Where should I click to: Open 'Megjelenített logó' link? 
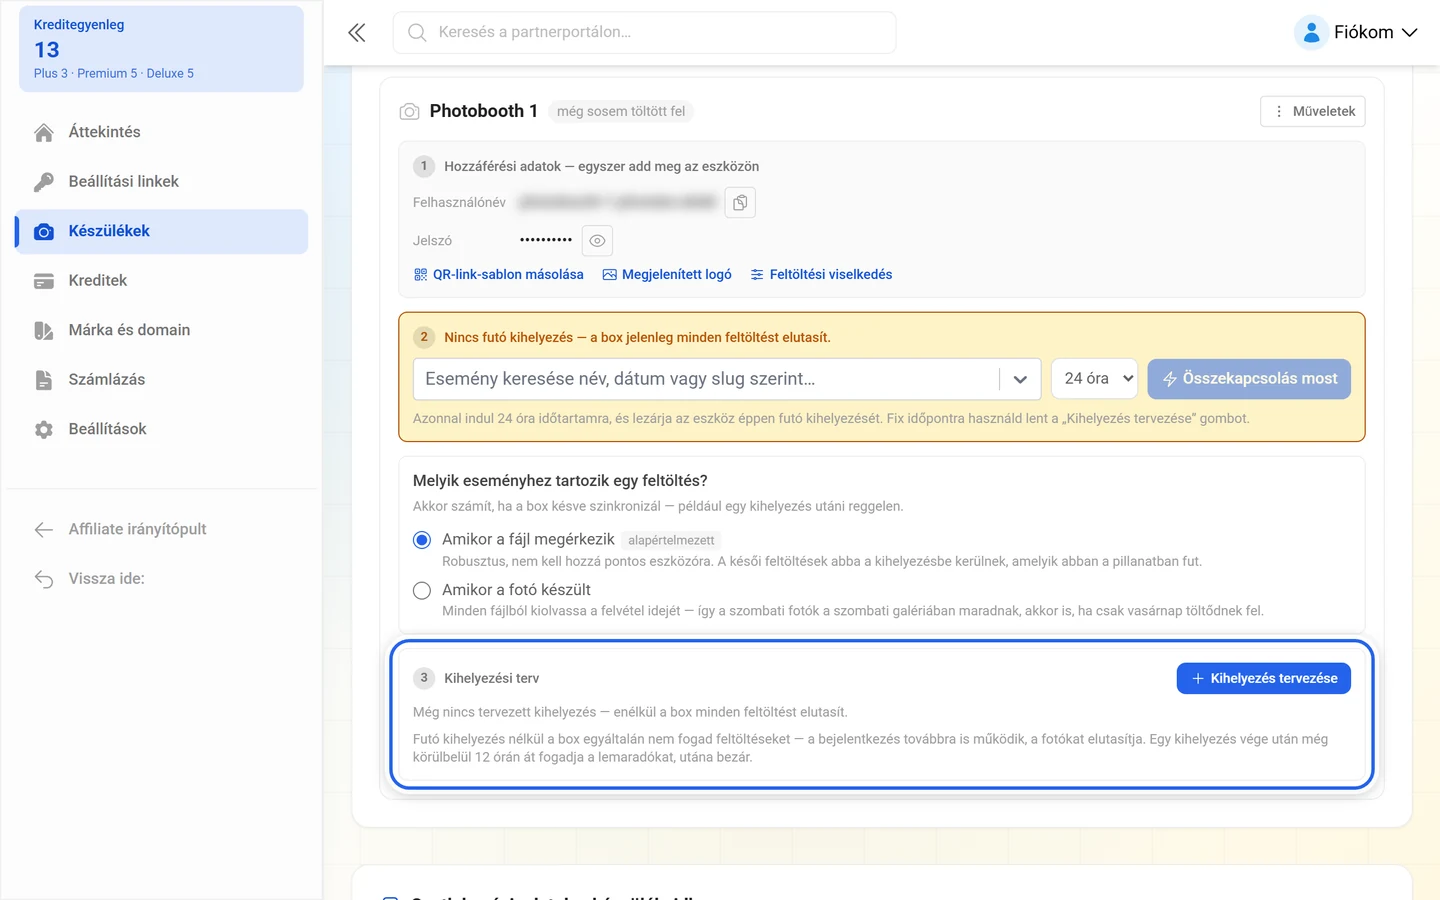(x=667, y=275)
